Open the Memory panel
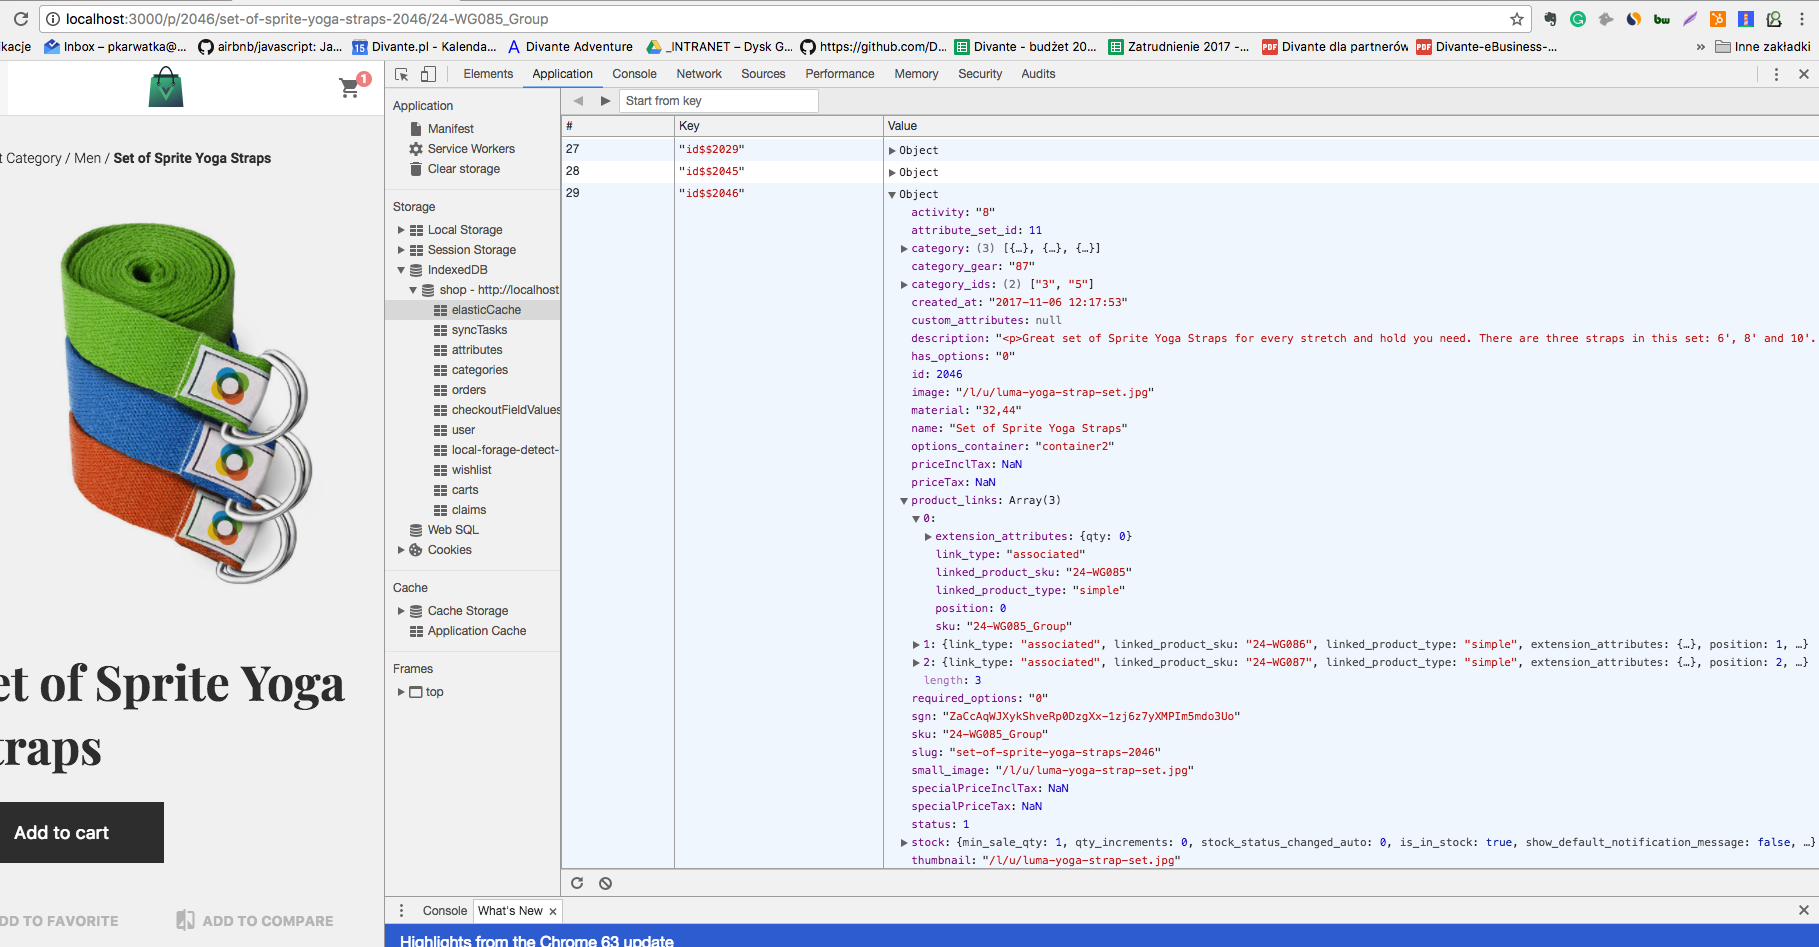1819x947 pixels. coord(915,74)
